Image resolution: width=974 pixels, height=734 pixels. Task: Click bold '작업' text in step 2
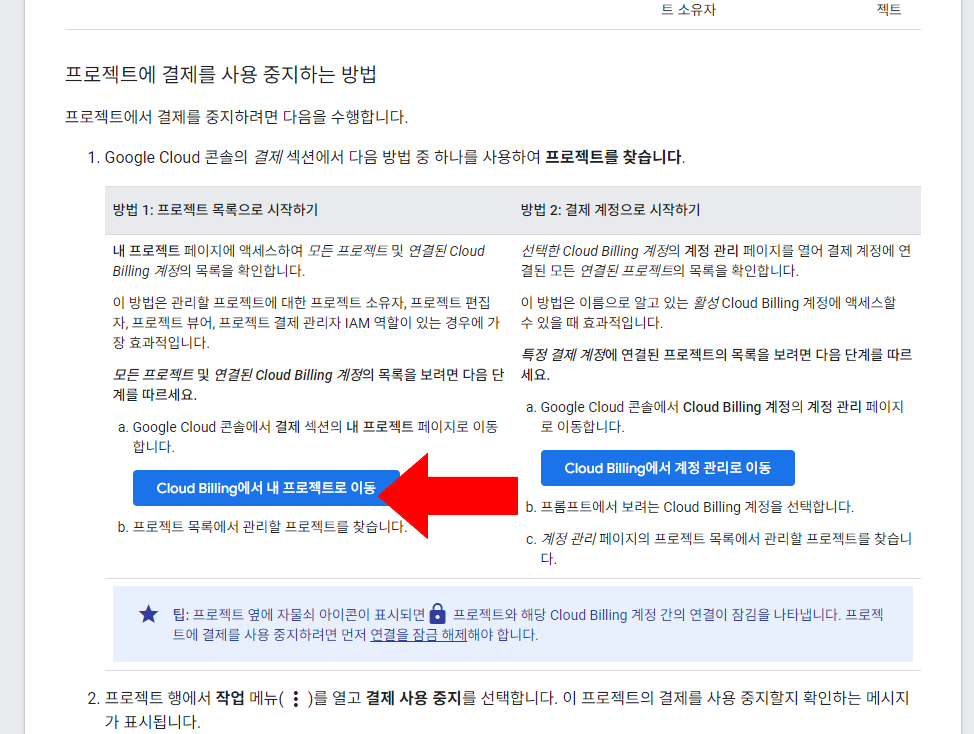(230, 698)
